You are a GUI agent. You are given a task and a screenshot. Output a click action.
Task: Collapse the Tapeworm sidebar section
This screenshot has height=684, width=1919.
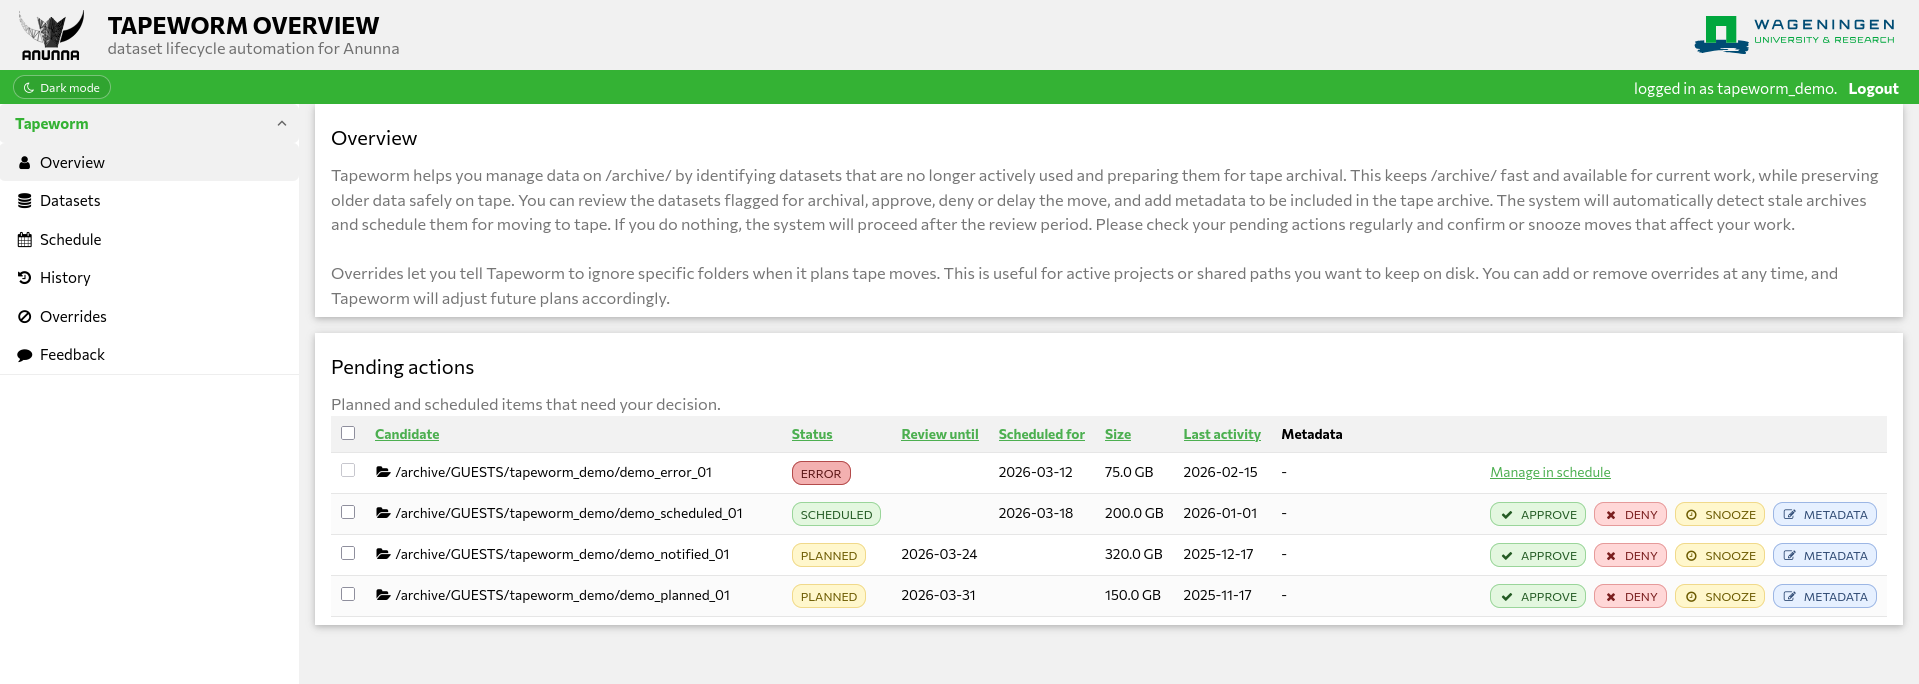click(281, 124)
